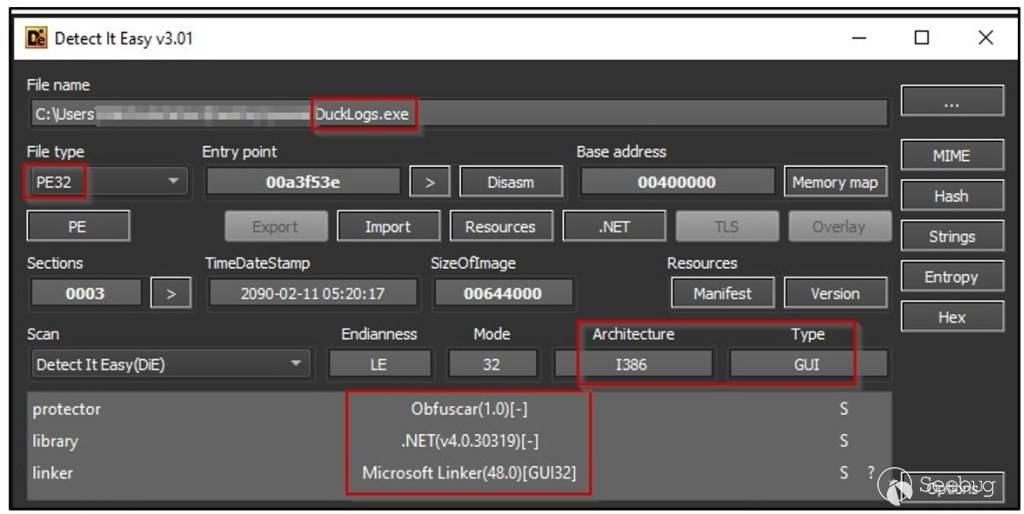1024x514 pixels.
Task: Click the Mode 32 field
Action: coord(492,364)
